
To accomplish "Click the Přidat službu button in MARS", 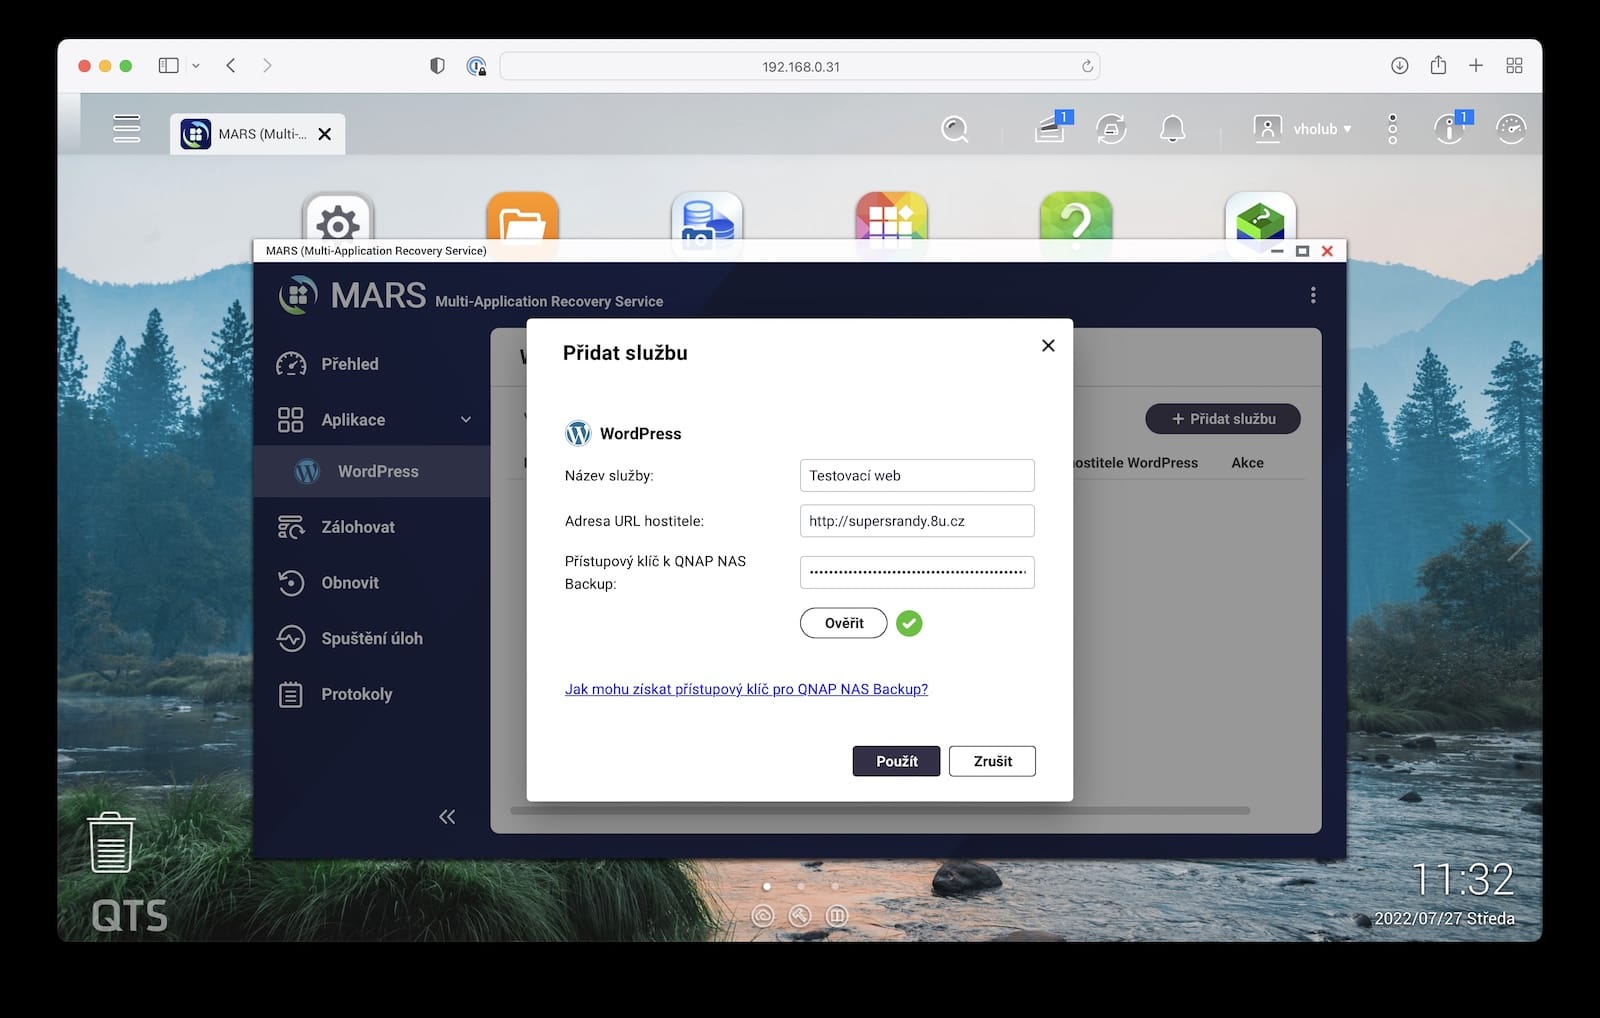I will 1223,419.
